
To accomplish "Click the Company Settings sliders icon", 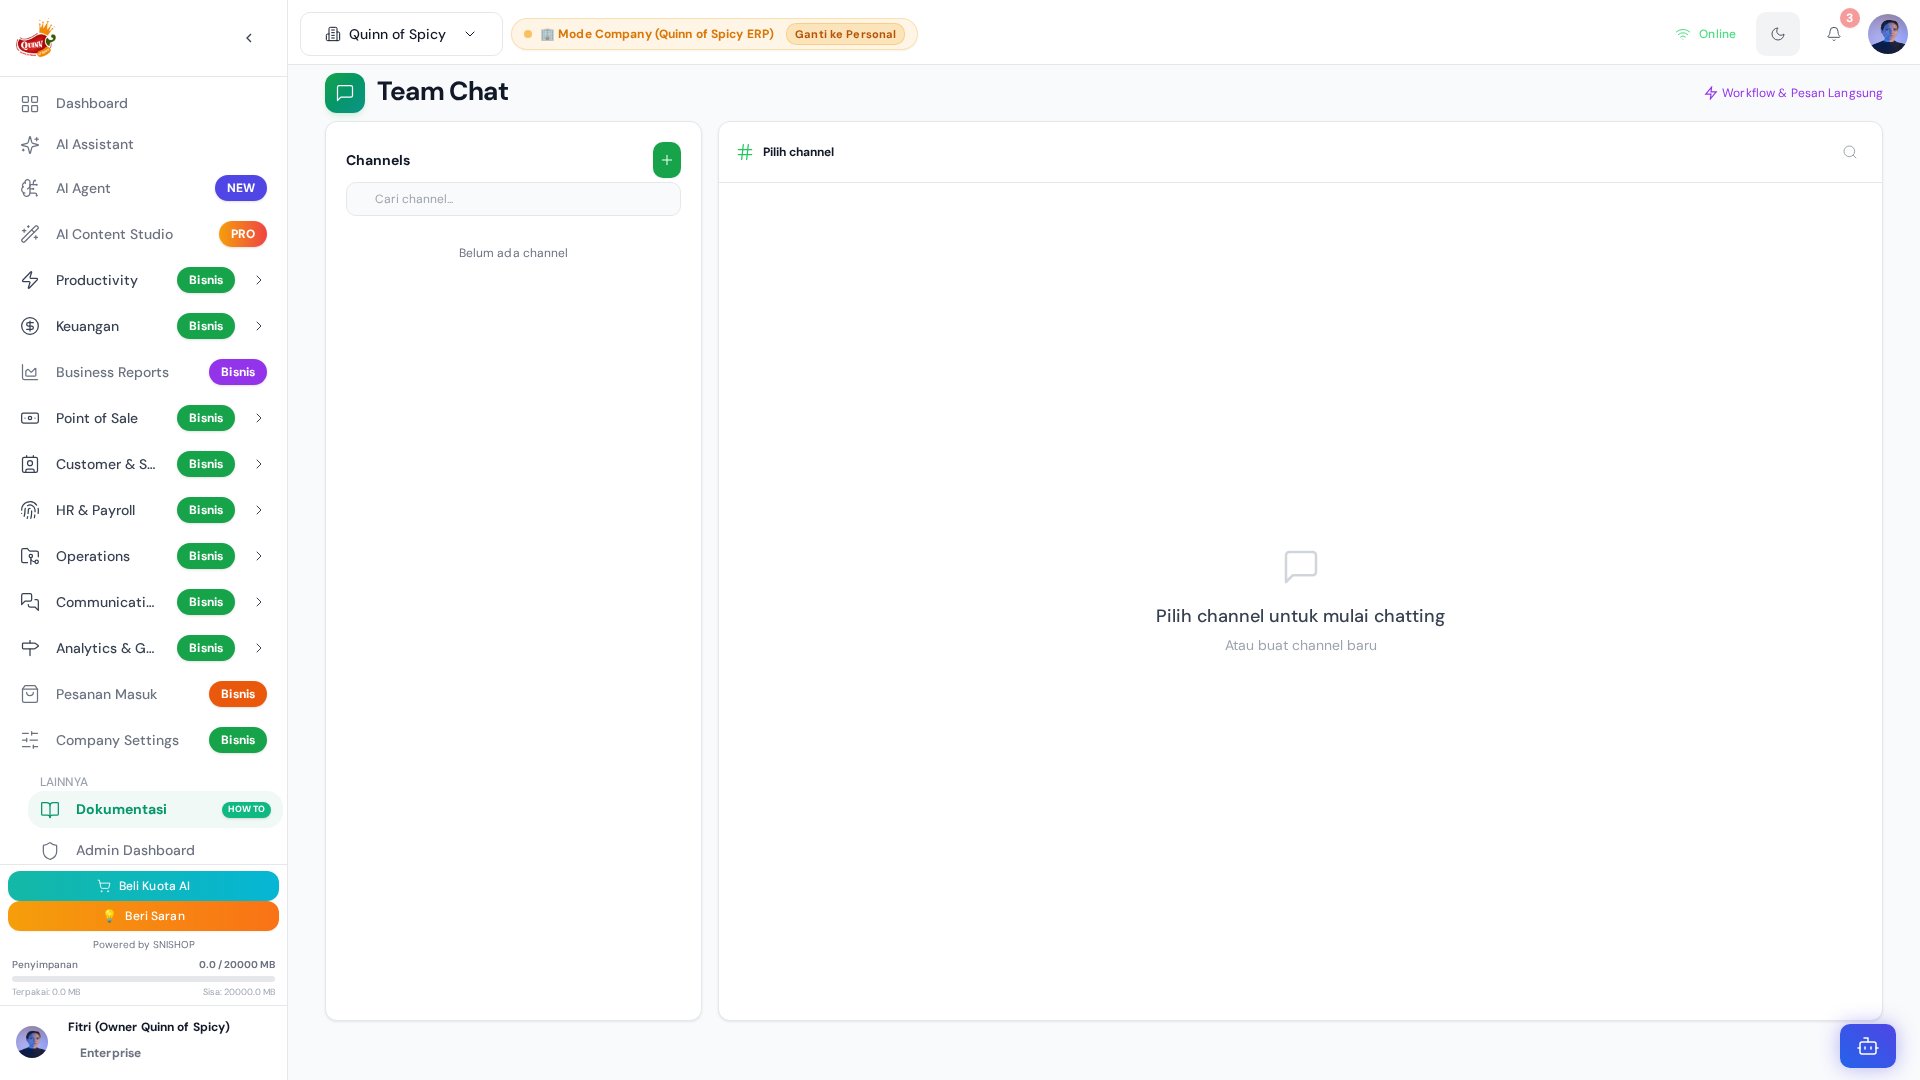I will coord(30,740).
